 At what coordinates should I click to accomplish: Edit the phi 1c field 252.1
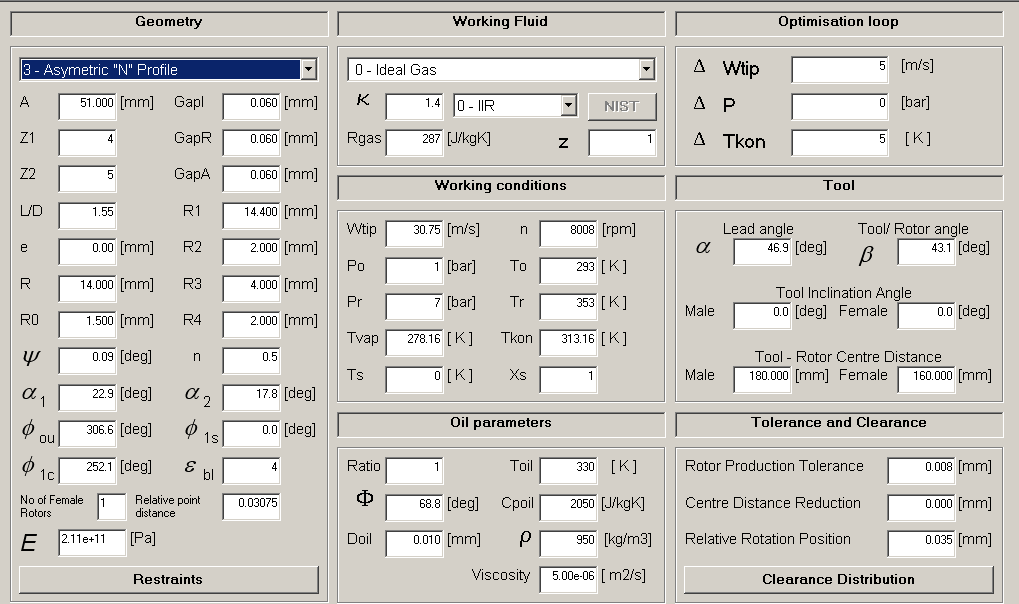click(x=87, y=470)
